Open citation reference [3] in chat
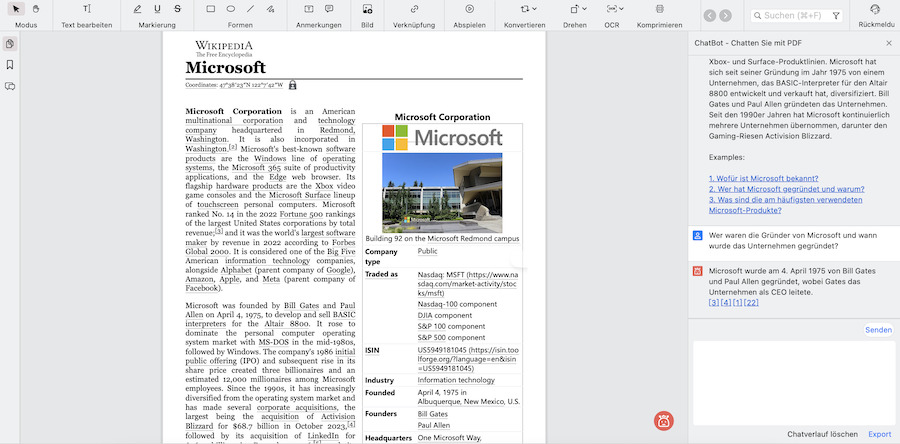The image size is (900, 444). (x=713, y=302)
